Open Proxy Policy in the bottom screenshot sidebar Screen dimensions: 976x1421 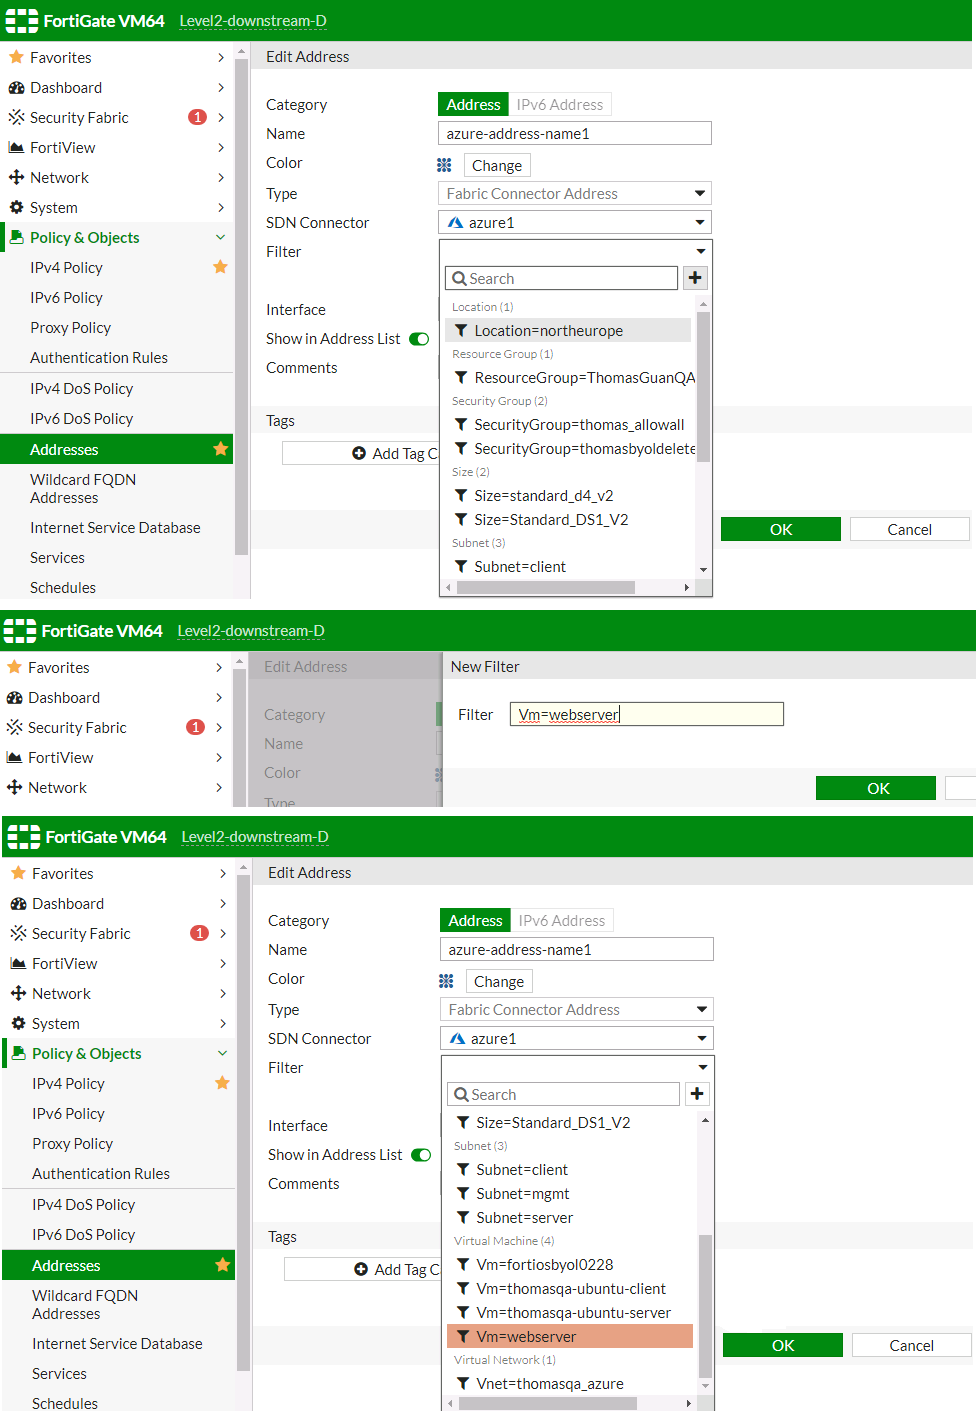[72, 1143]
